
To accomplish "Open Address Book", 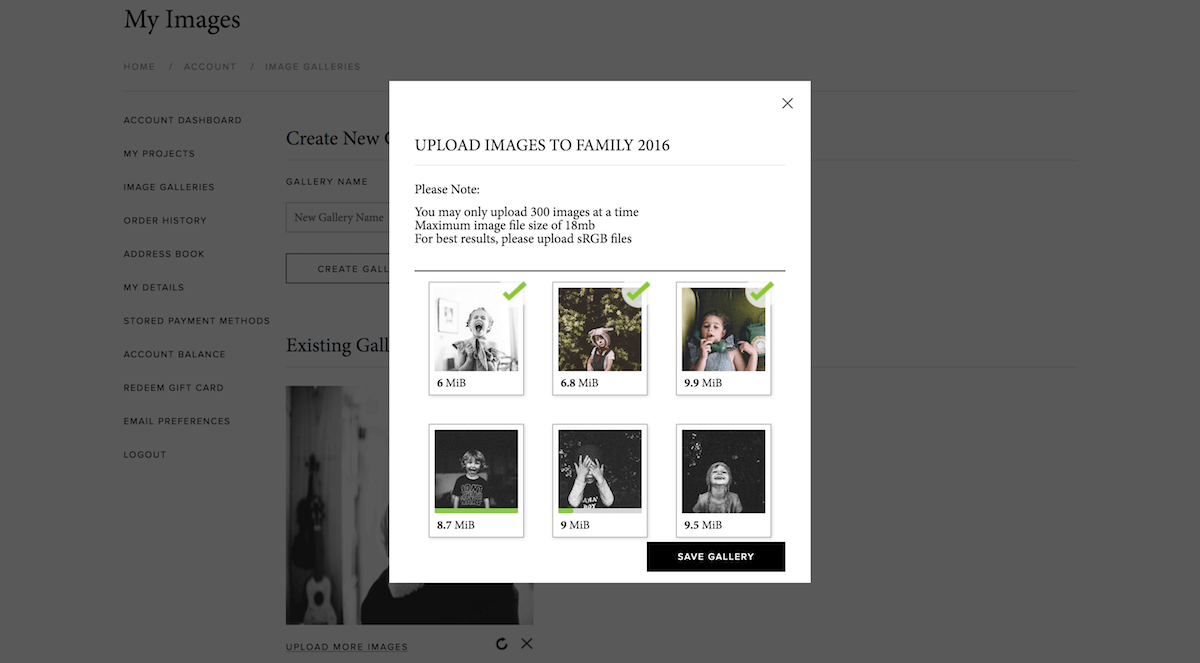I will [164, 254].
